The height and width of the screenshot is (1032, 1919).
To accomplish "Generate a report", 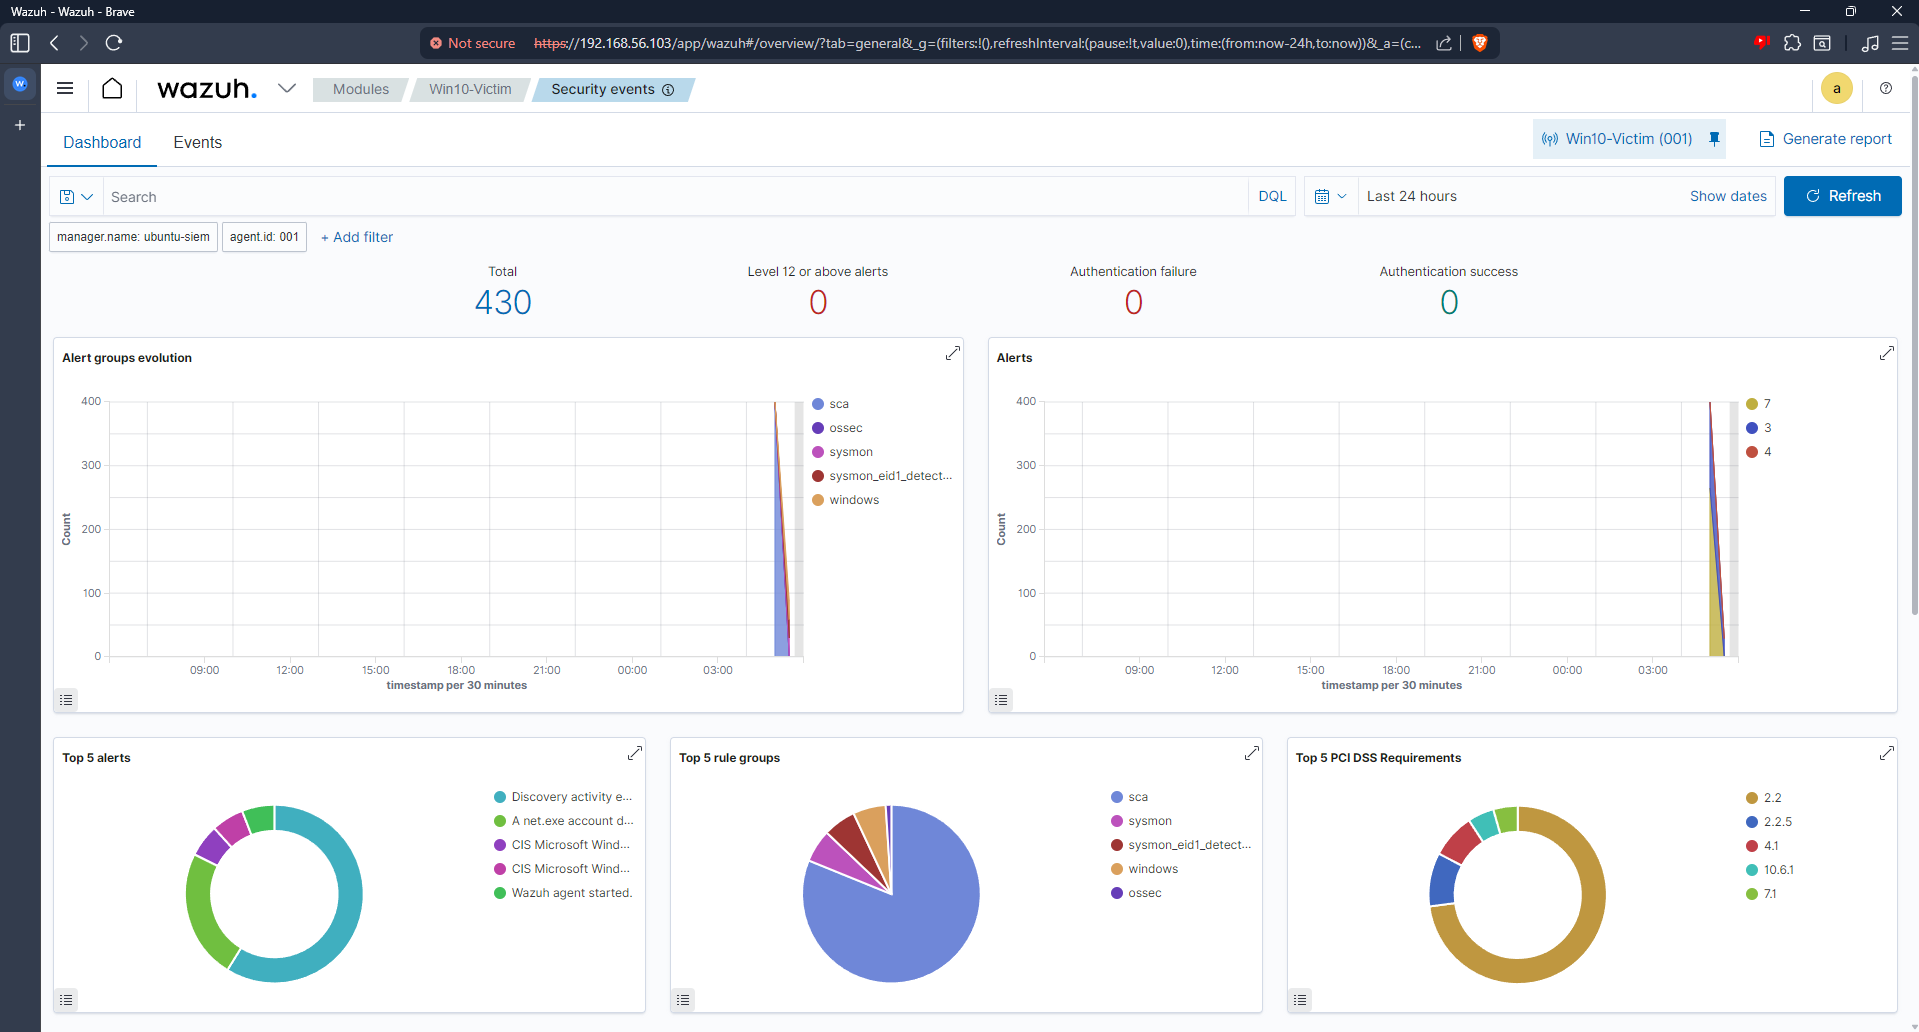I will pos(1825,139).
